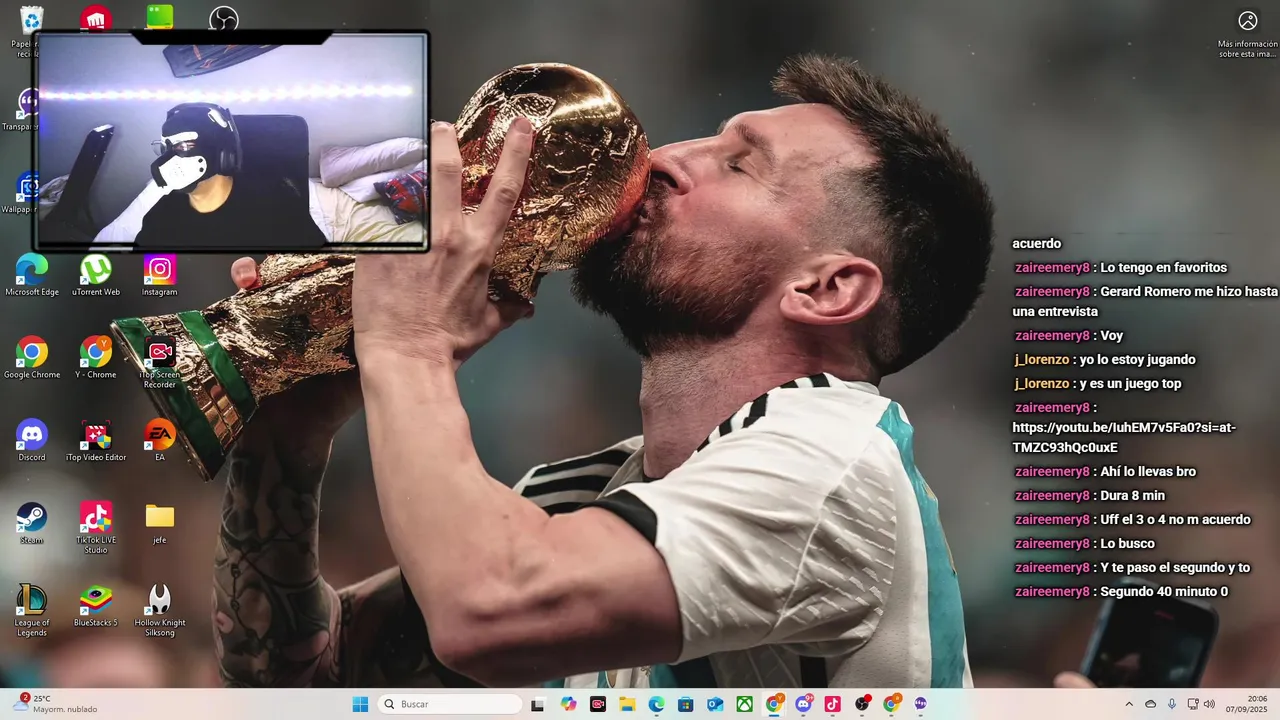Screen dimensions: 1280x720
Task: Open the Windows Start menu
Action: 360,704
